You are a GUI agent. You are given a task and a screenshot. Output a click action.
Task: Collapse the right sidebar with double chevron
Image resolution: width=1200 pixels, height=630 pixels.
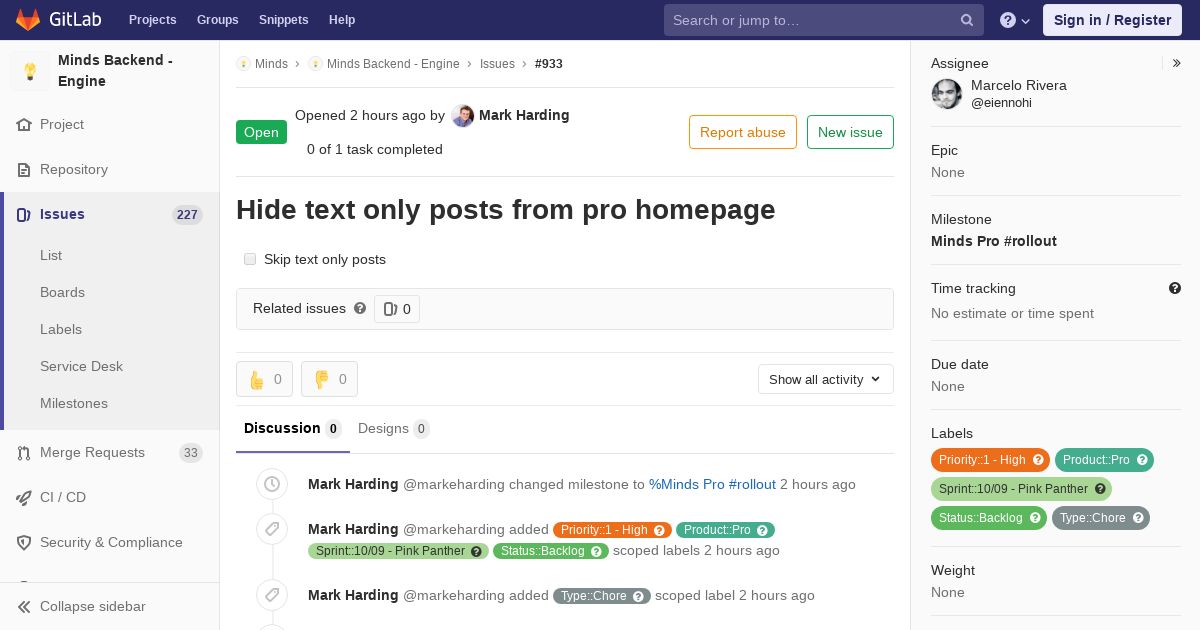tap(1177, 63)
